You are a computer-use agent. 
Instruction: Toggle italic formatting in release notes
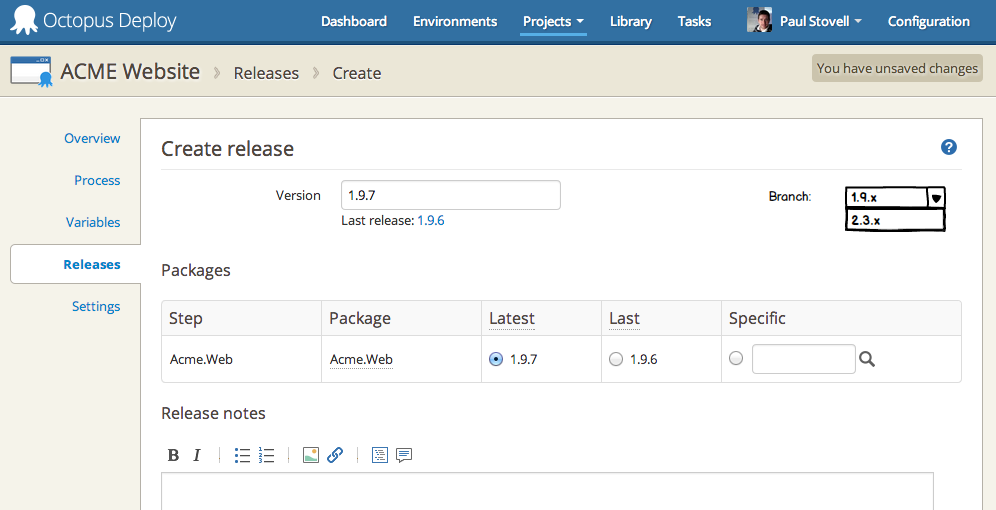coord(197,455)
